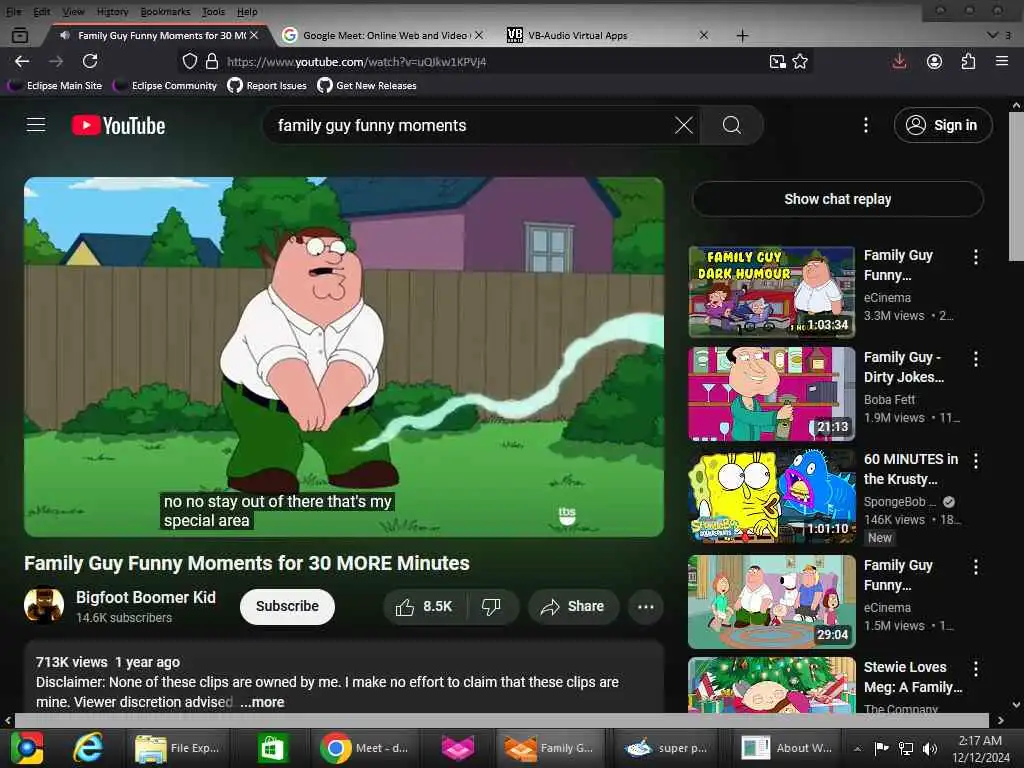1024x768 pixels.
Task: Click the site padlock icon
Action: point(212,61)
